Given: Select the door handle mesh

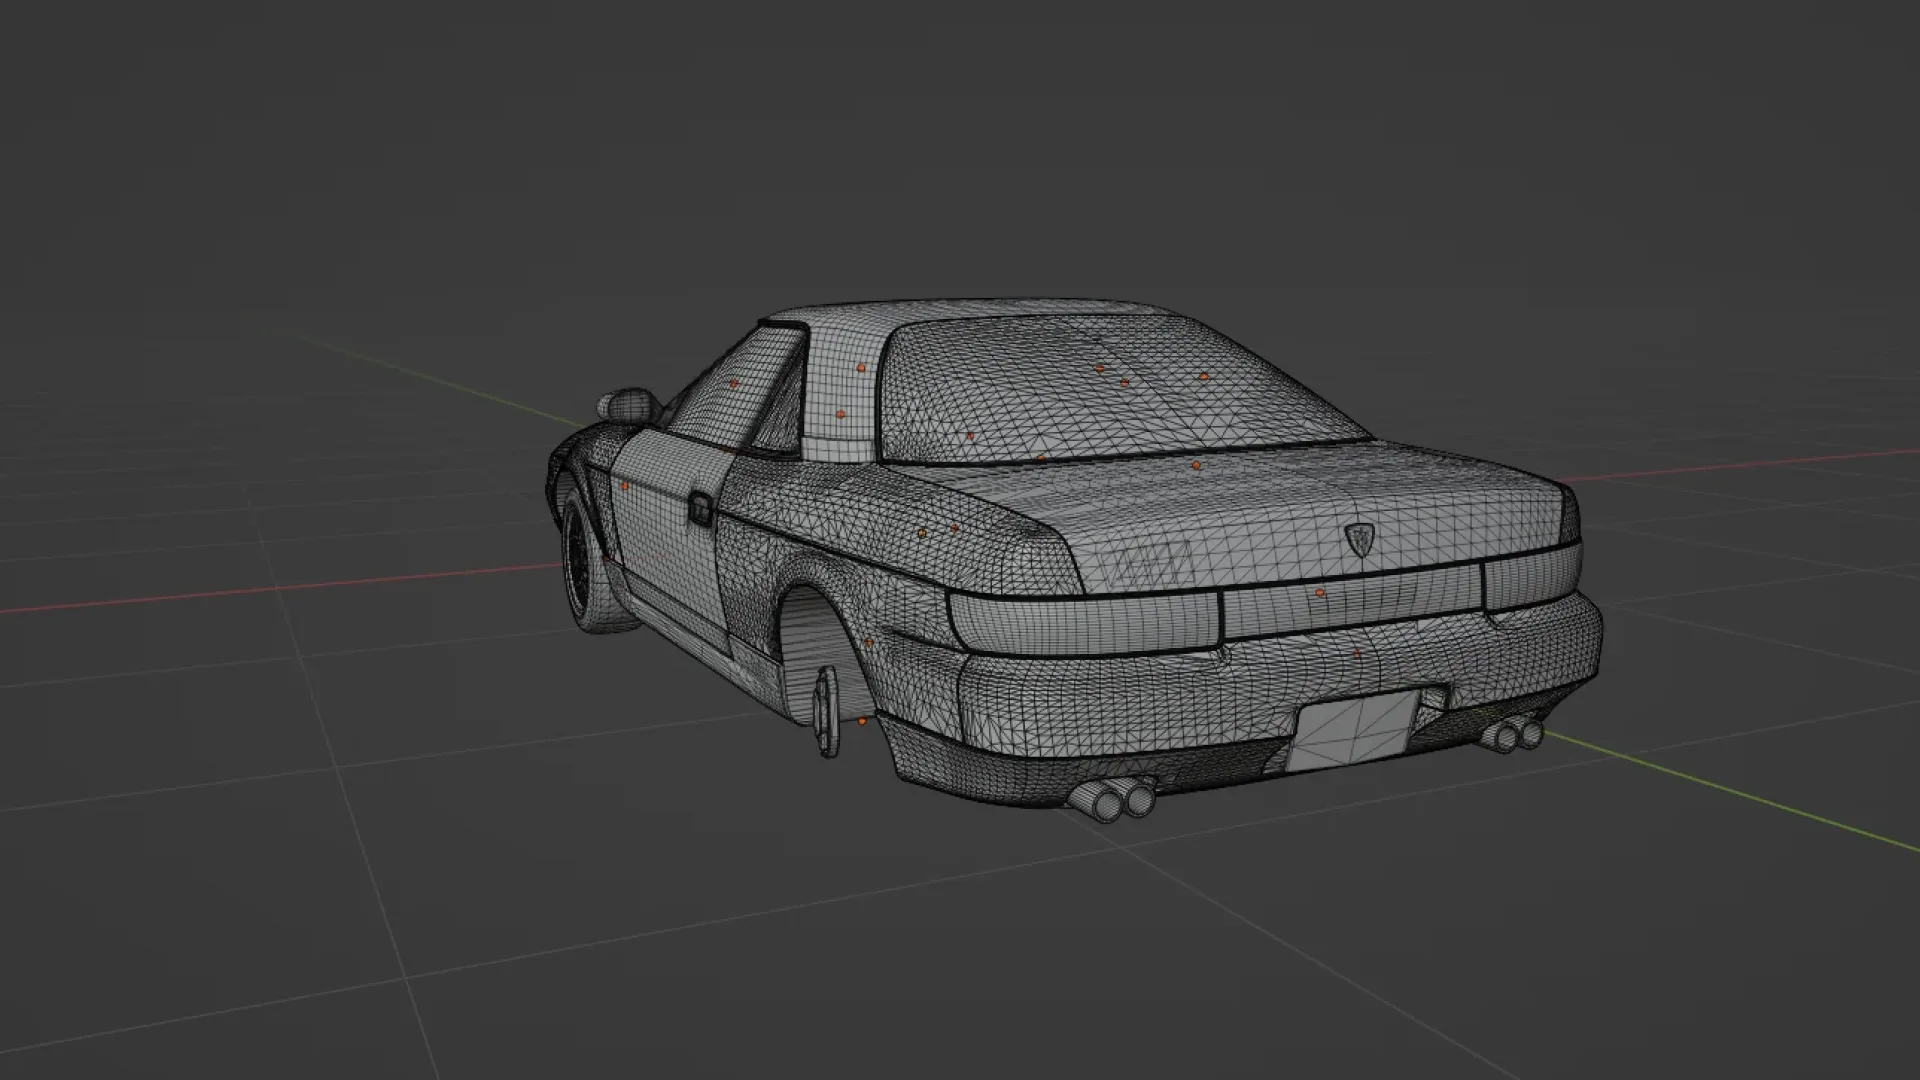Looking at the screenshot, I should point(703,507).
